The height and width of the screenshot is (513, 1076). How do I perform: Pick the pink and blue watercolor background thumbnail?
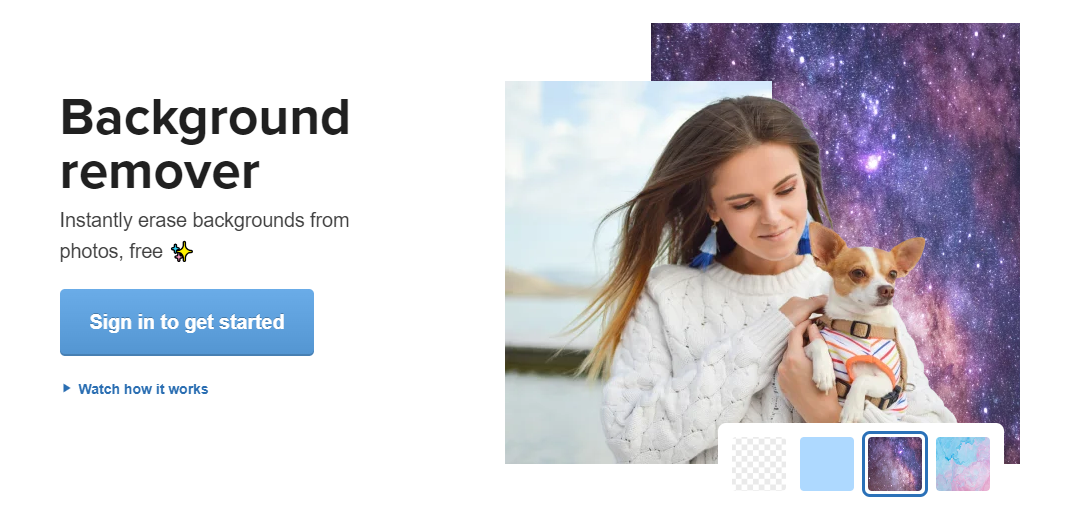click(963, 464)
